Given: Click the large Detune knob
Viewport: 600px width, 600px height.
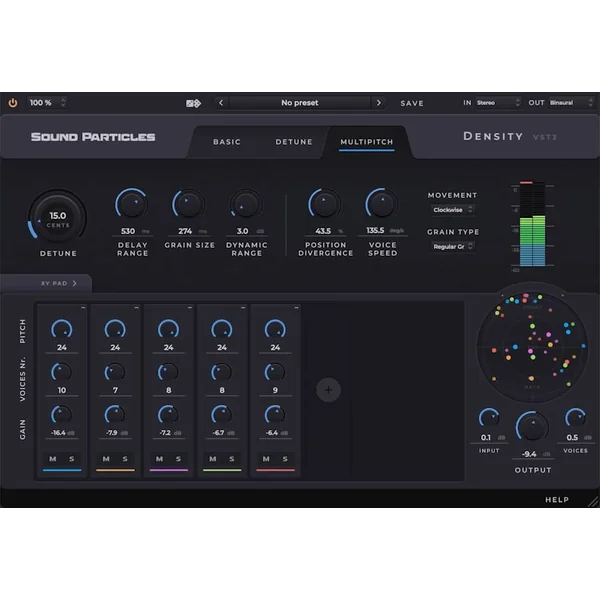Looking at the screenshot, I should (x=58, y=218).
